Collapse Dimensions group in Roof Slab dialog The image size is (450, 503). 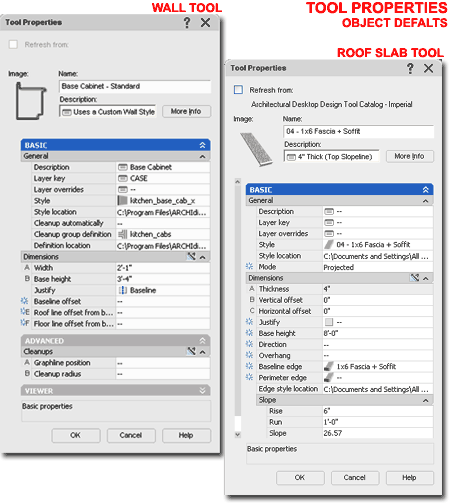tap(426, 278)
